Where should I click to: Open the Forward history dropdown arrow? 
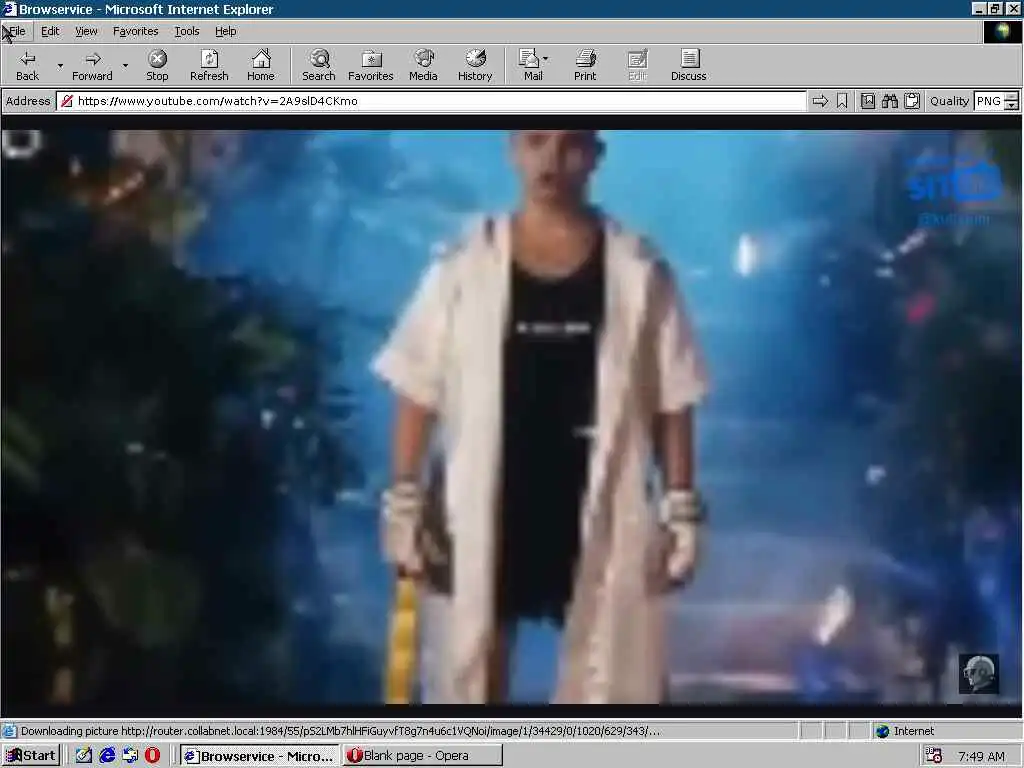[x=125, y=65]
